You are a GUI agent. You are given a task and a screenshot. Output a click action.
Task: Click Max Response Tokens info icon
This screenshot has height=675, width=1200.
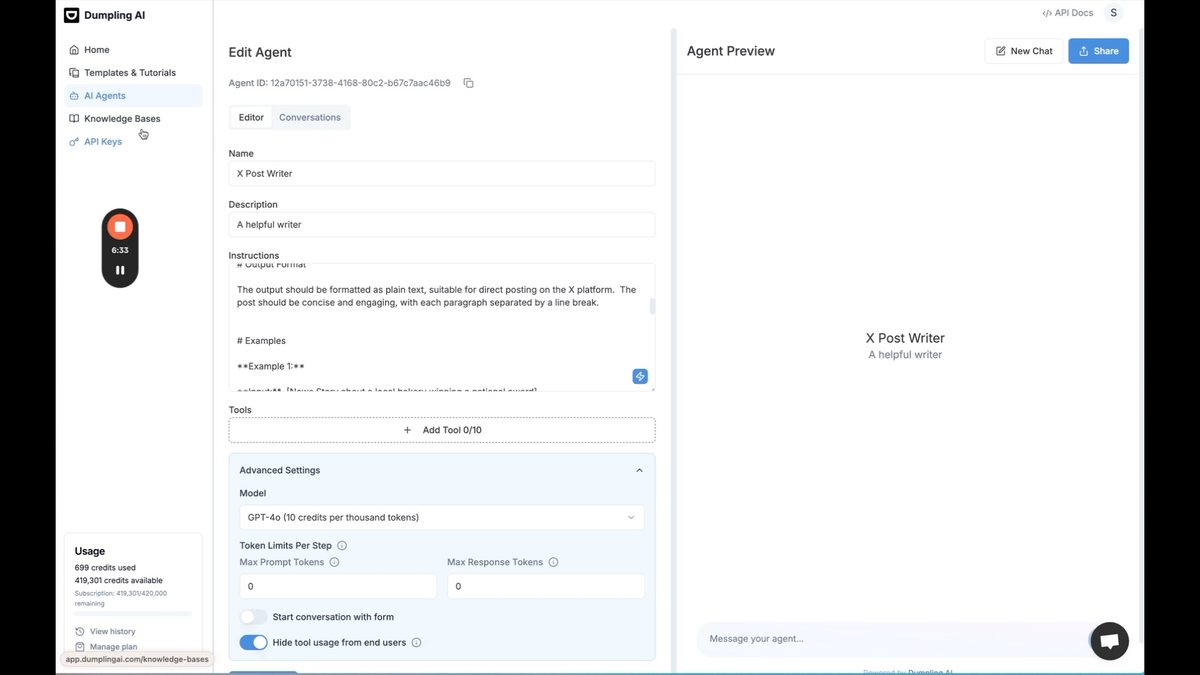[x=553, y=562]
